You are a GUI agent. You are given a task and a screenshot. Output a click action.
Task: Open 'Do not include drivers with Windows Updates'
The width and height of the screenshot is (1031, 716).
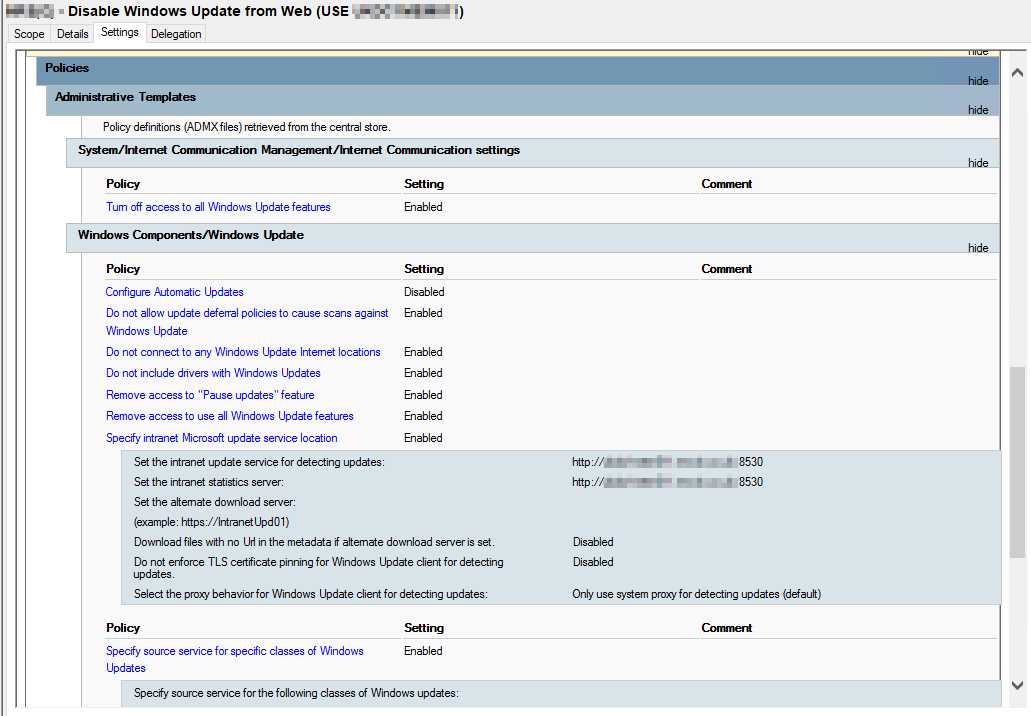pyautogui.click(x=213, y=373)
